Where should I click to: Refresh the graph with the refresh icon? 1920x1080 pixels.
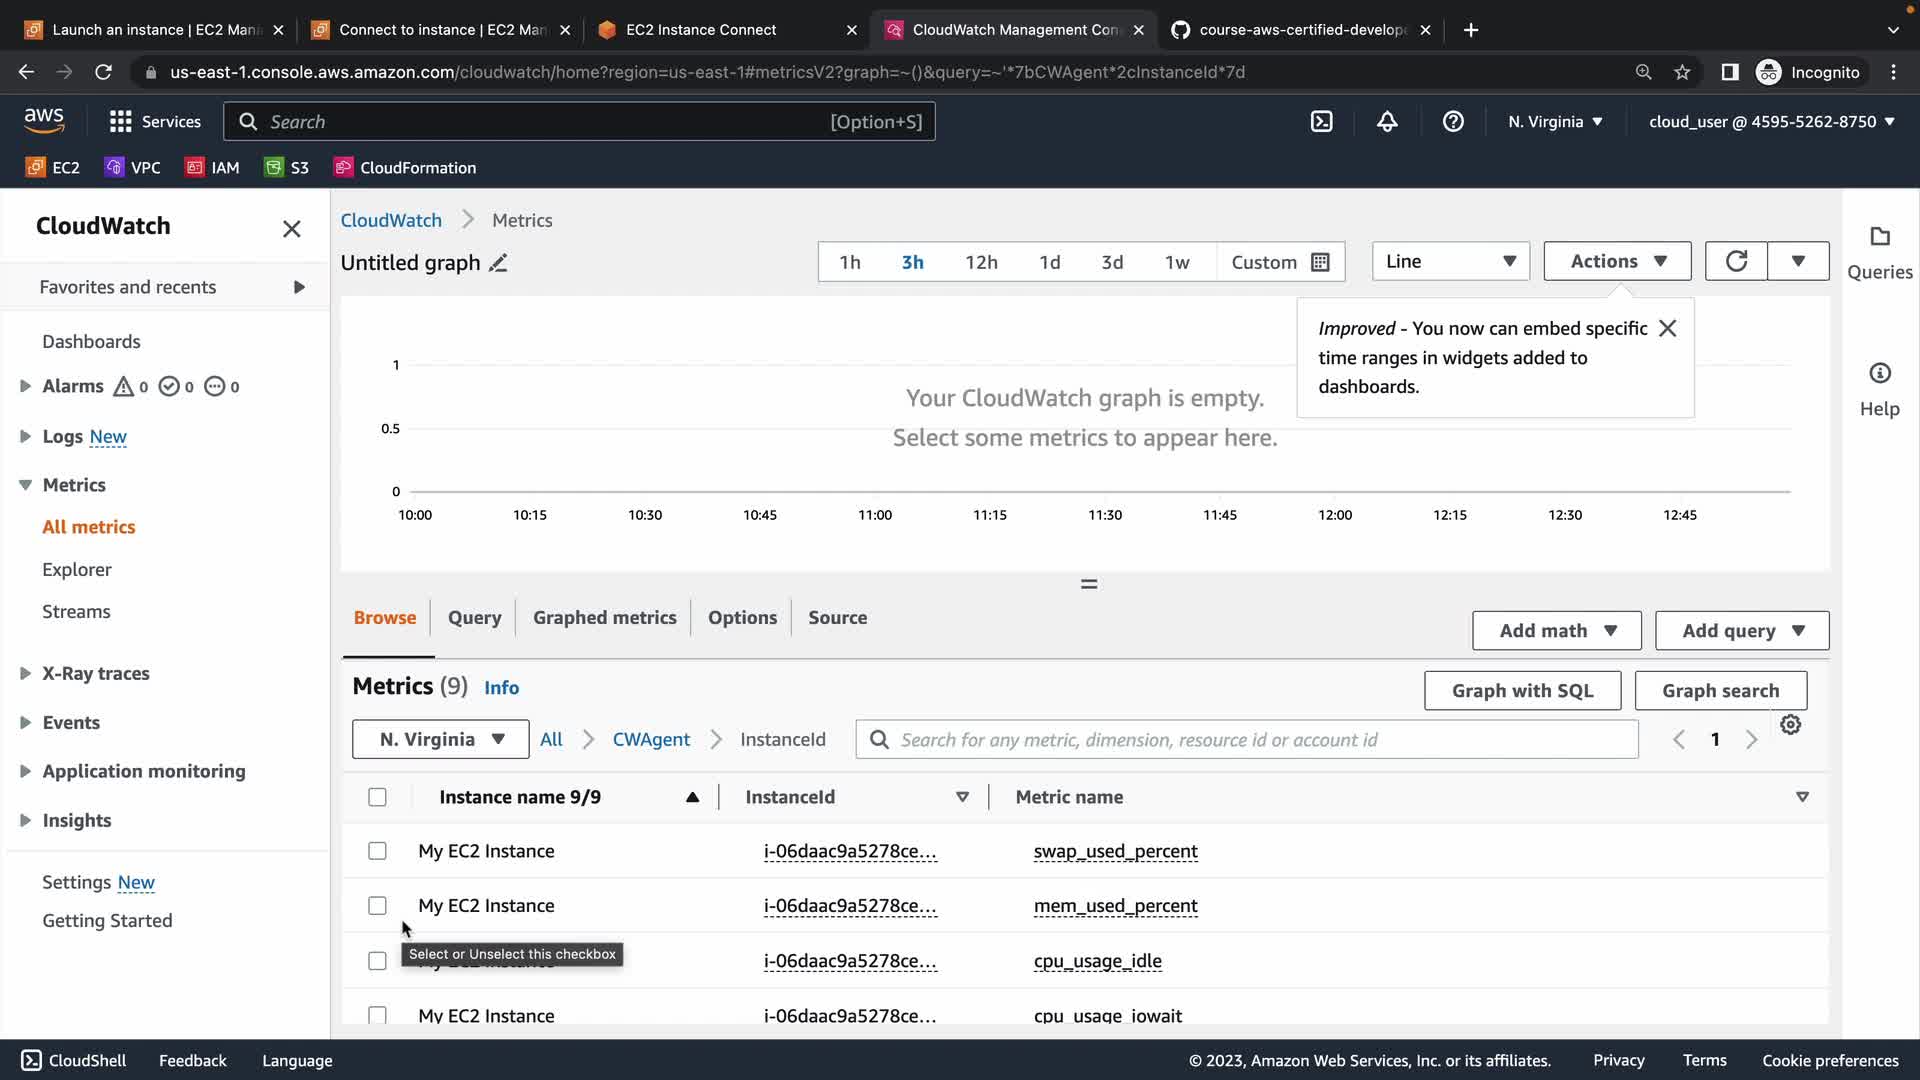[1736, 261]
